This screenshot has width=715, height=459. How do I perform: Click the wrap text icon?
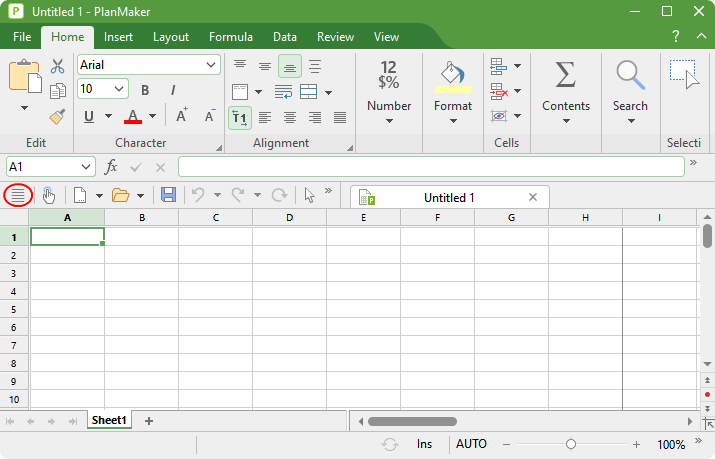point(283,92)
